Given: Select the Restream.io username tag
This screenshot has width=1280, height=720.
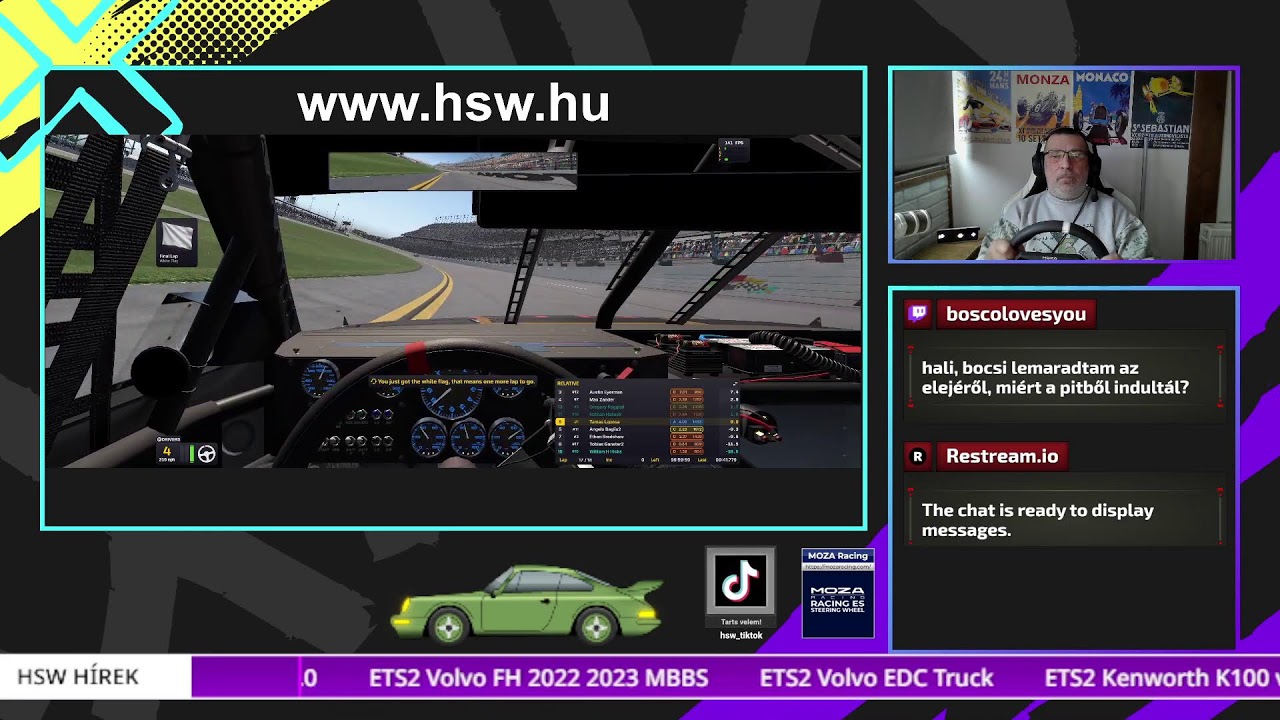Looking at the screenshot, I should click(1002, 456).
